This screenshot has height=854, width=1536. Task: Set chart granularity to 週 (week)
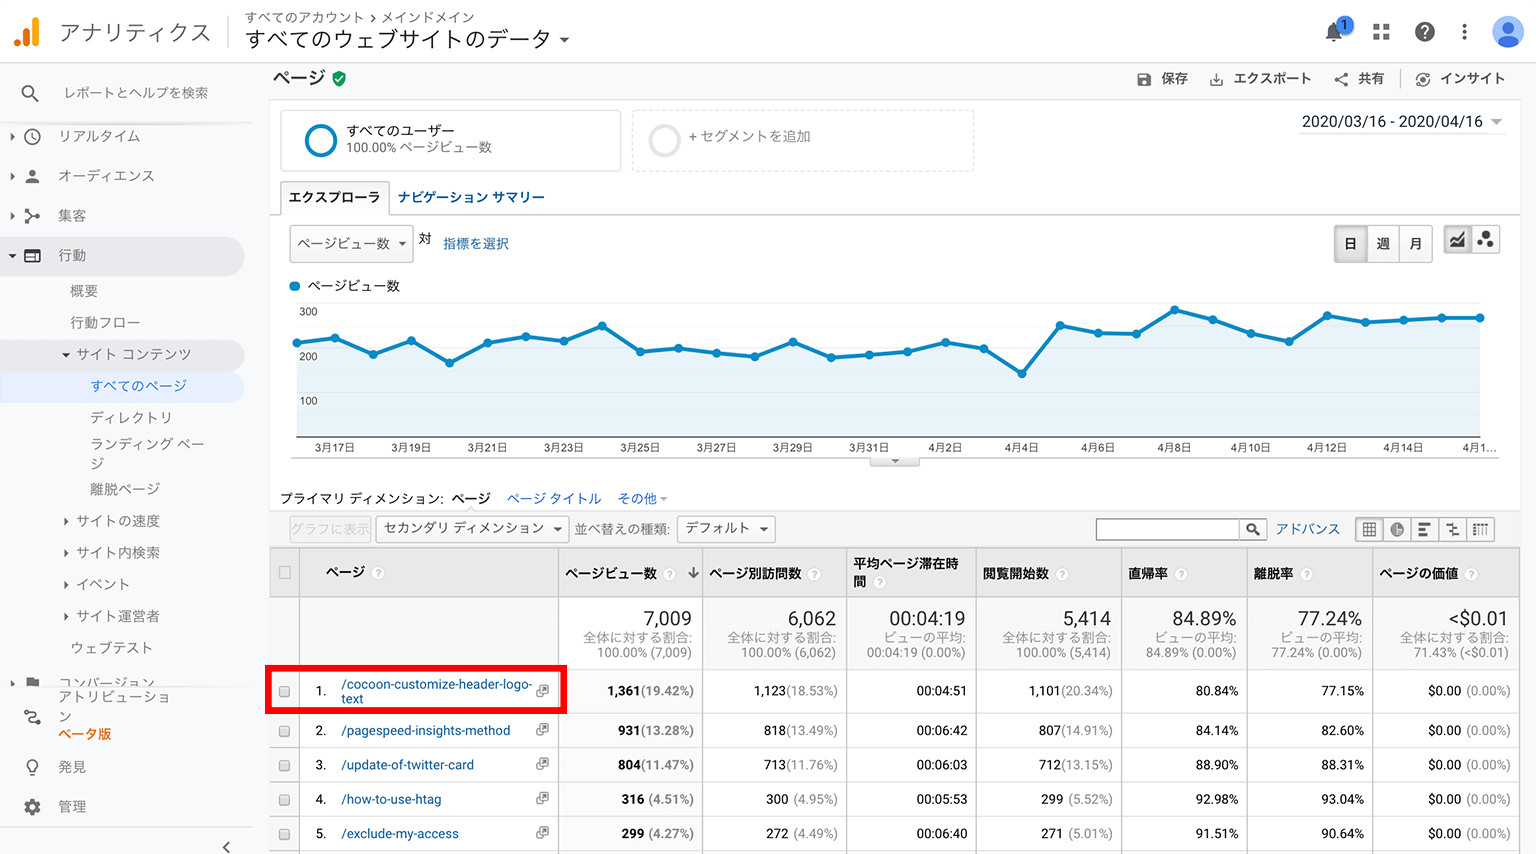click(1383, 243)
